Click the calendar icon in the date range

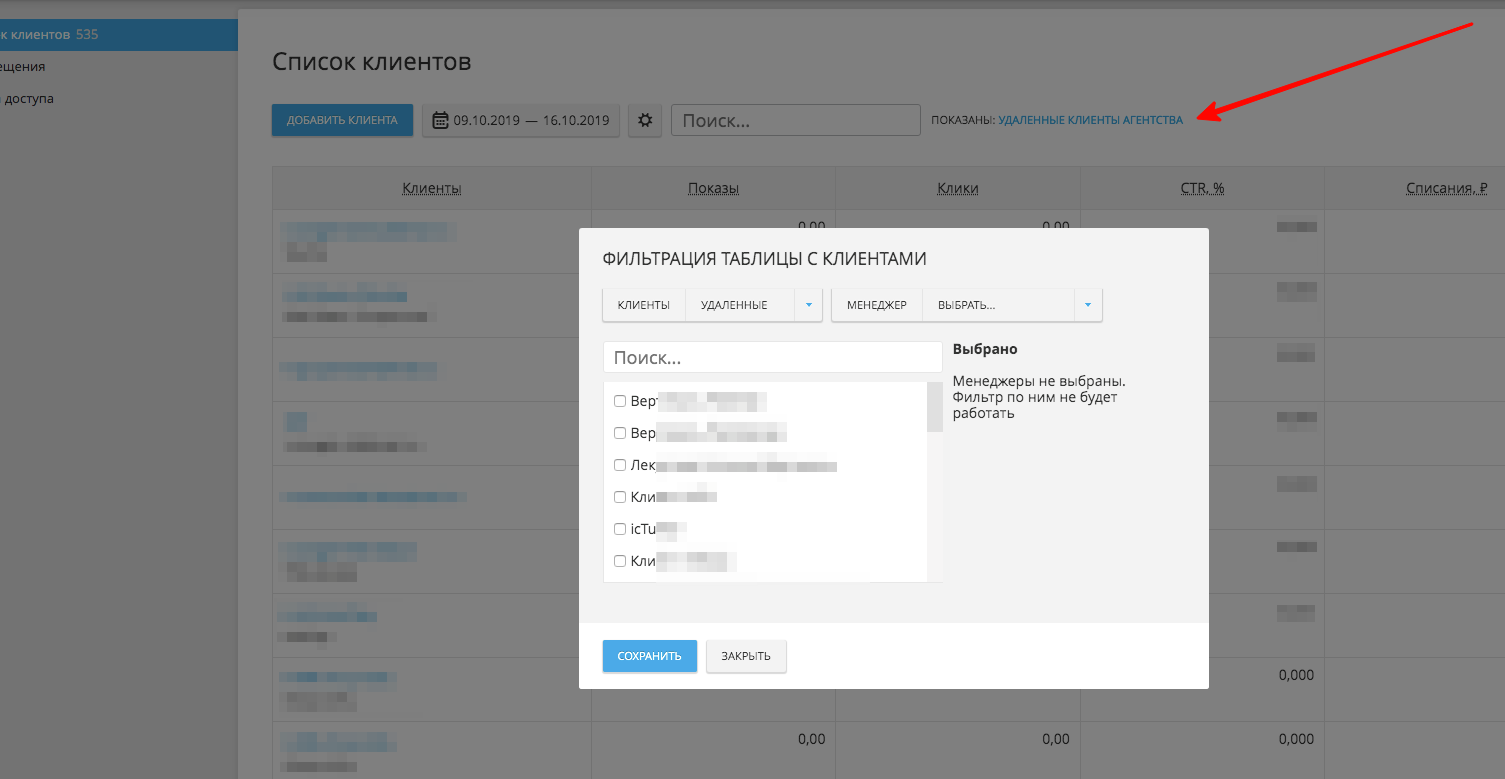(440, 120)
